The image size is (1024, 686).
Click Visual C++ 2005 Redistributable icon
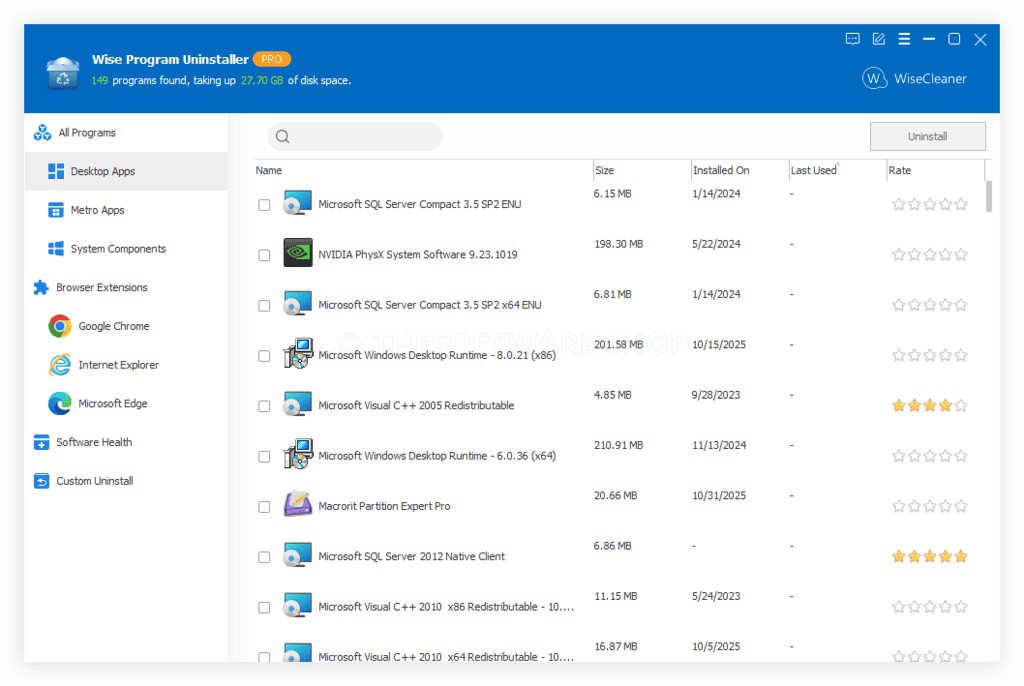(x=298, y=404)
